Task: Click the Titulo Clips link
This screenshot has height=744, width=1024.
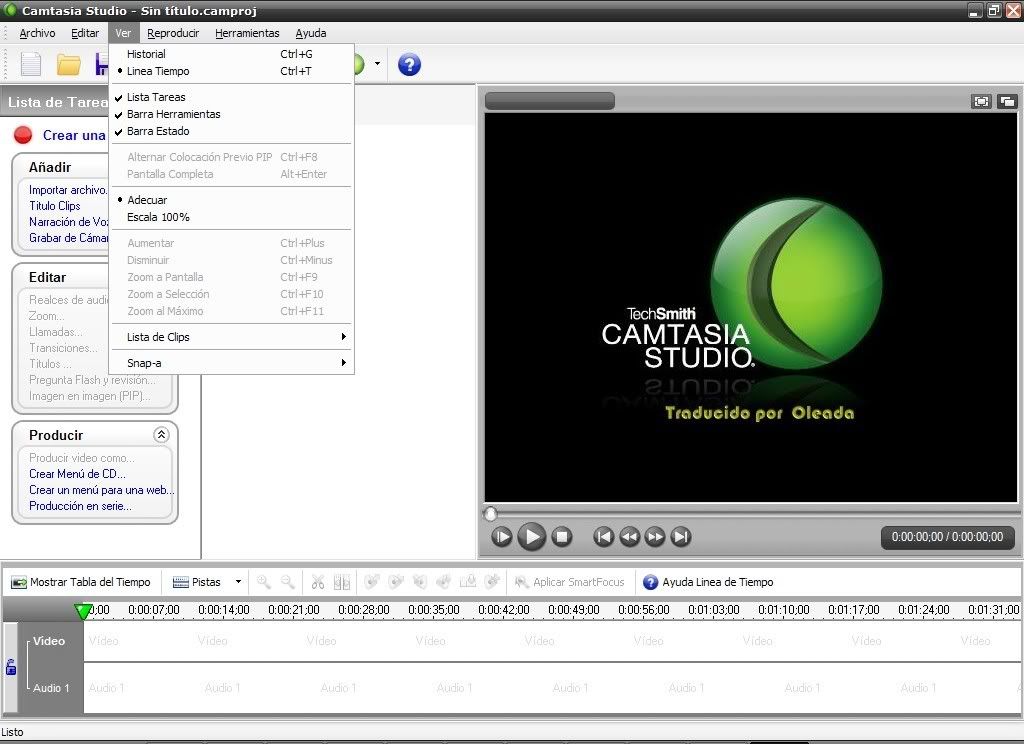Action: (55, 206)
